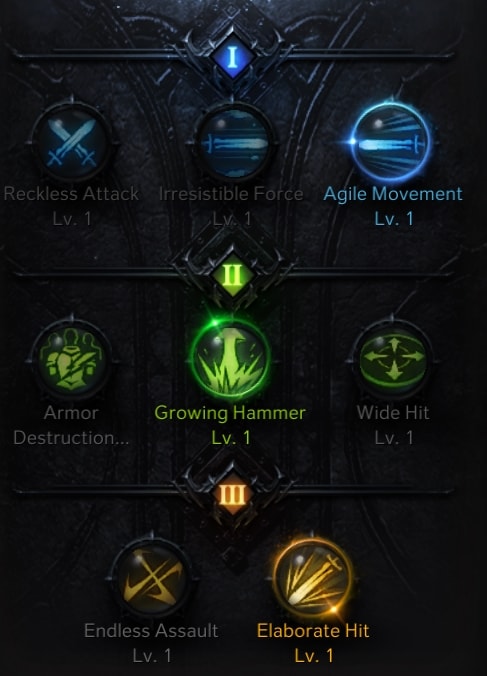The image size is (487, 676).
Task: Click the glowing Agile Movement icon
Action: pyautogui.click(x=392, y=142)
